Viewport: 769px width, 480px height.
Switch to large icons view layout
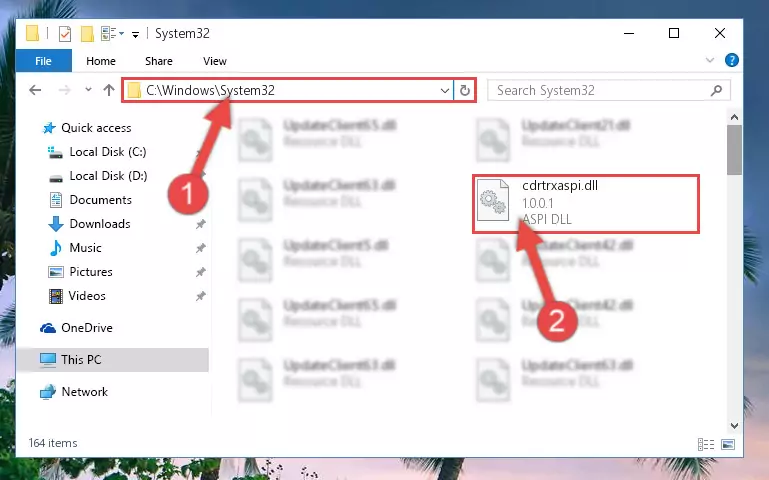coord(728,444)
